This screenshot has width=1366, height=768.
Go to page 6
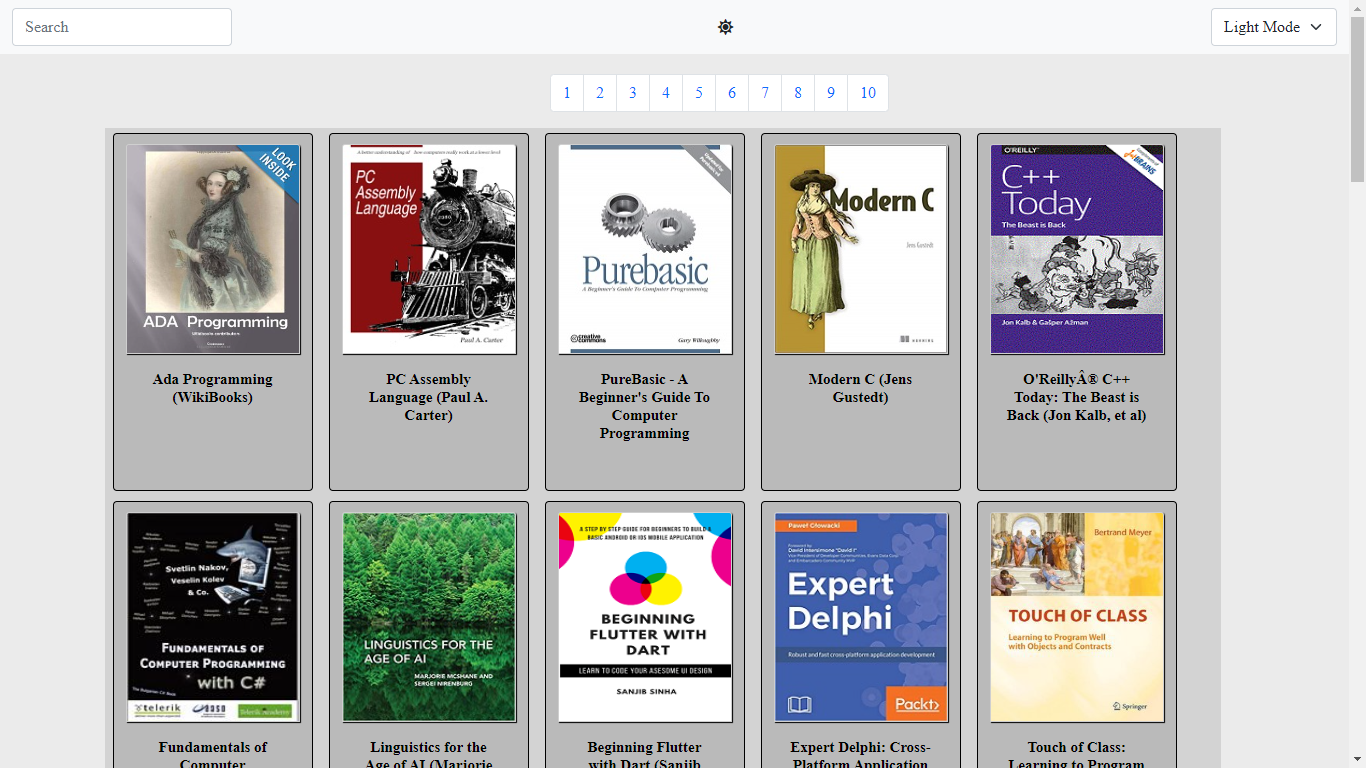pos(732,93)
